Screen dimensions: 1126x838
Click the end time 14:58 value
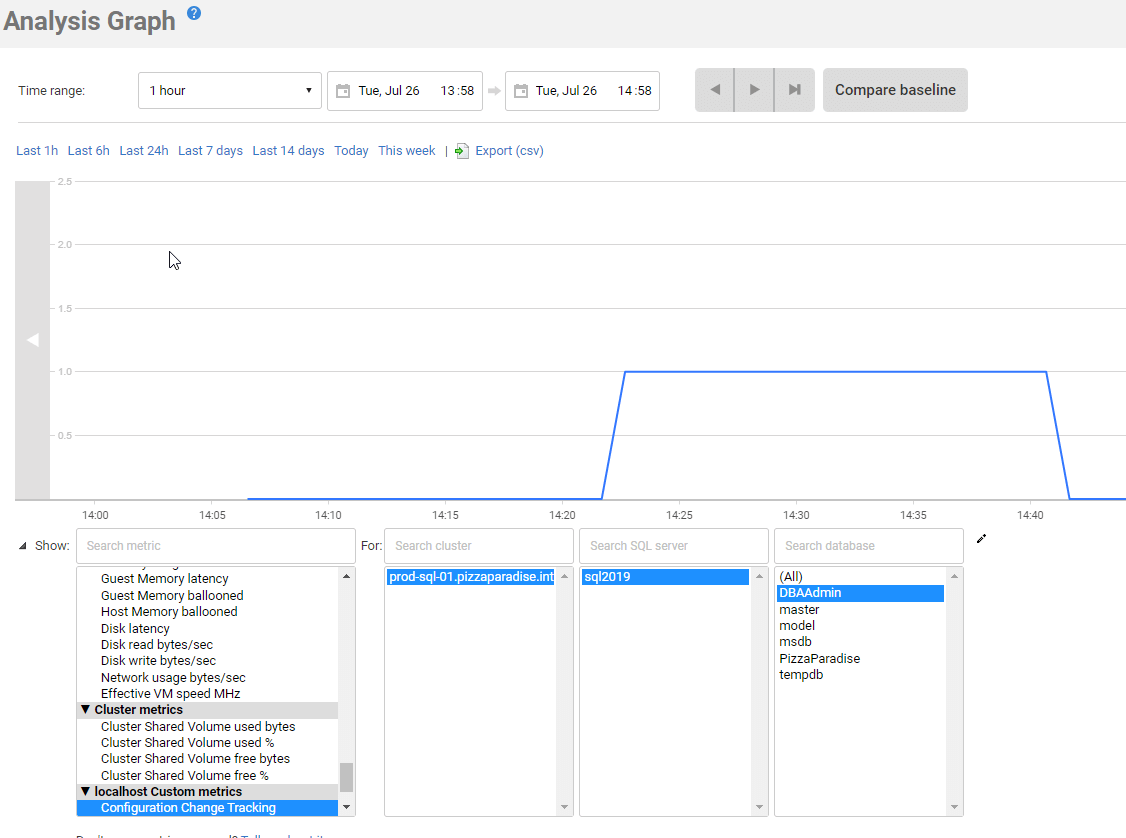[x=635, y=90]
